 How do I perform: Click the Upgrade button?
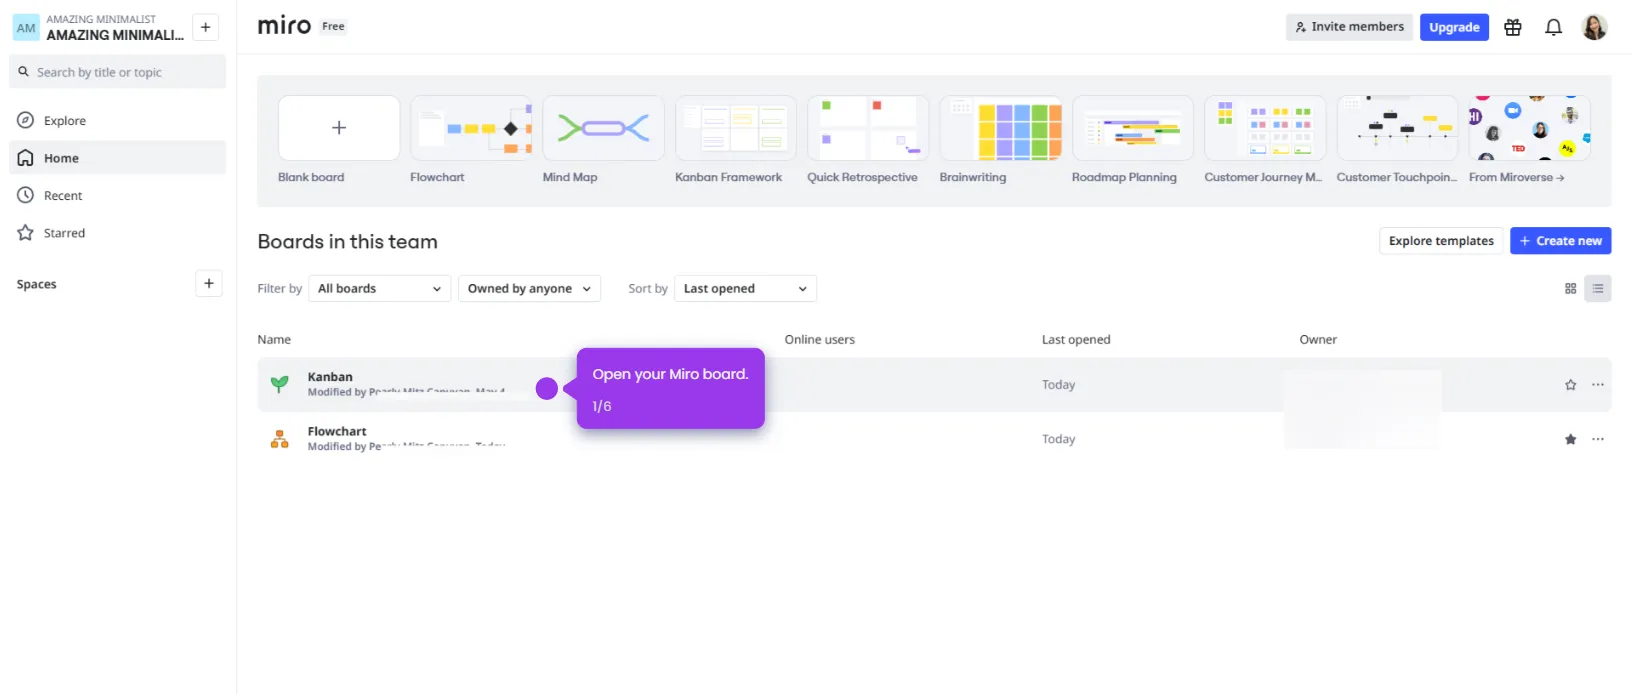1454,27
